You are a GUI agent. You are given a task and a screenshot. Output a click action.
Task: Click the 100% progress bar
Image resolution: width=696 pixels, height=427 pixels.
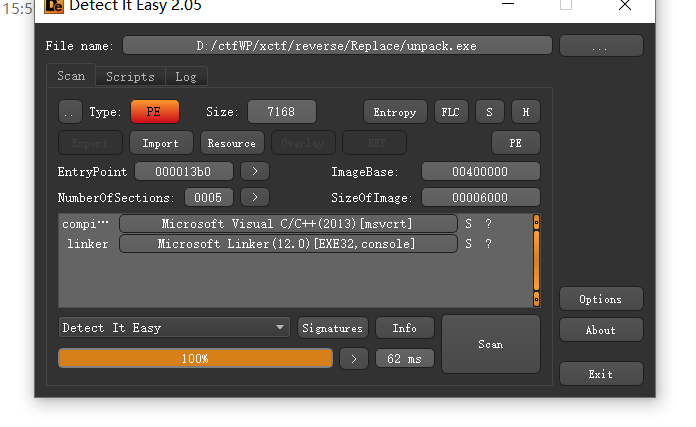pyautogui.click(x=195, y=359)
